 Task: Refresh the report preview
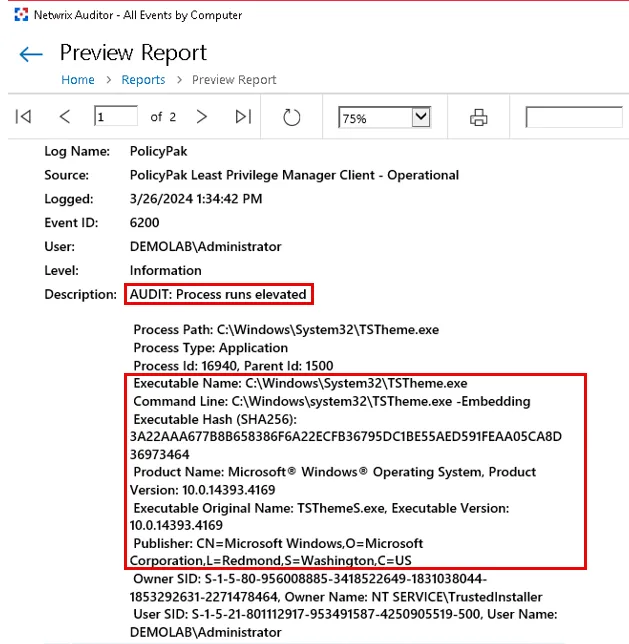click(x=292, y=118)
